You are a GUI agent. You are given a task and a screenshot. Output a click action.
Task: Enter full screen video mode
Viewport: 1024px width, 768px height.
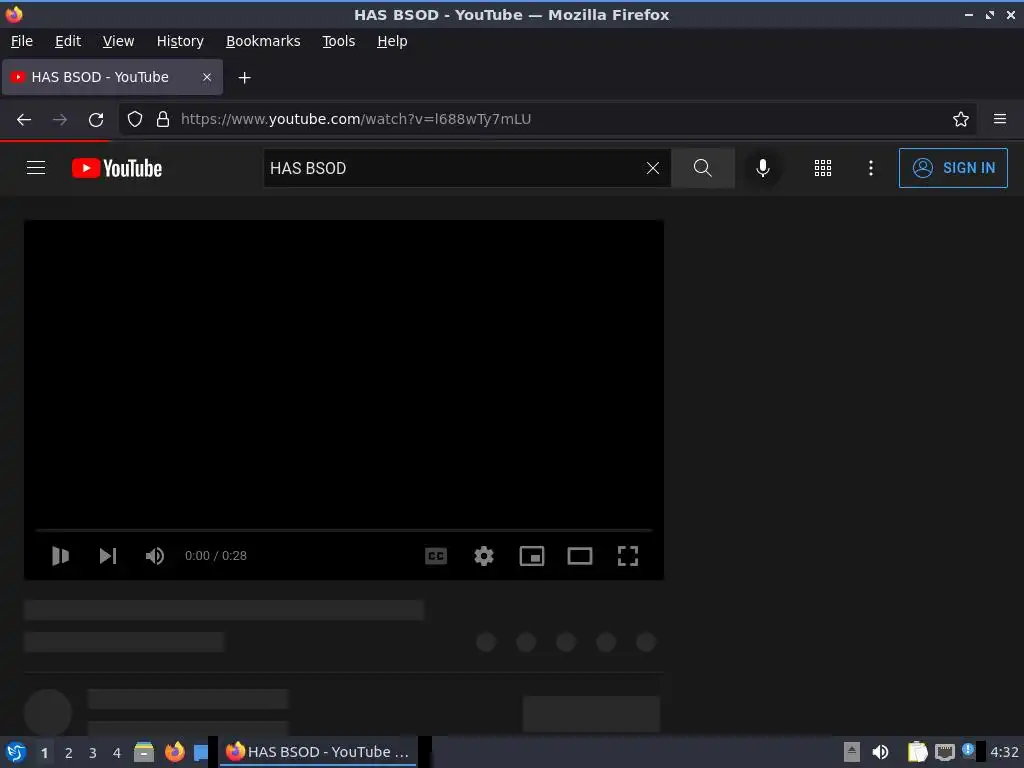click(628, 556)
